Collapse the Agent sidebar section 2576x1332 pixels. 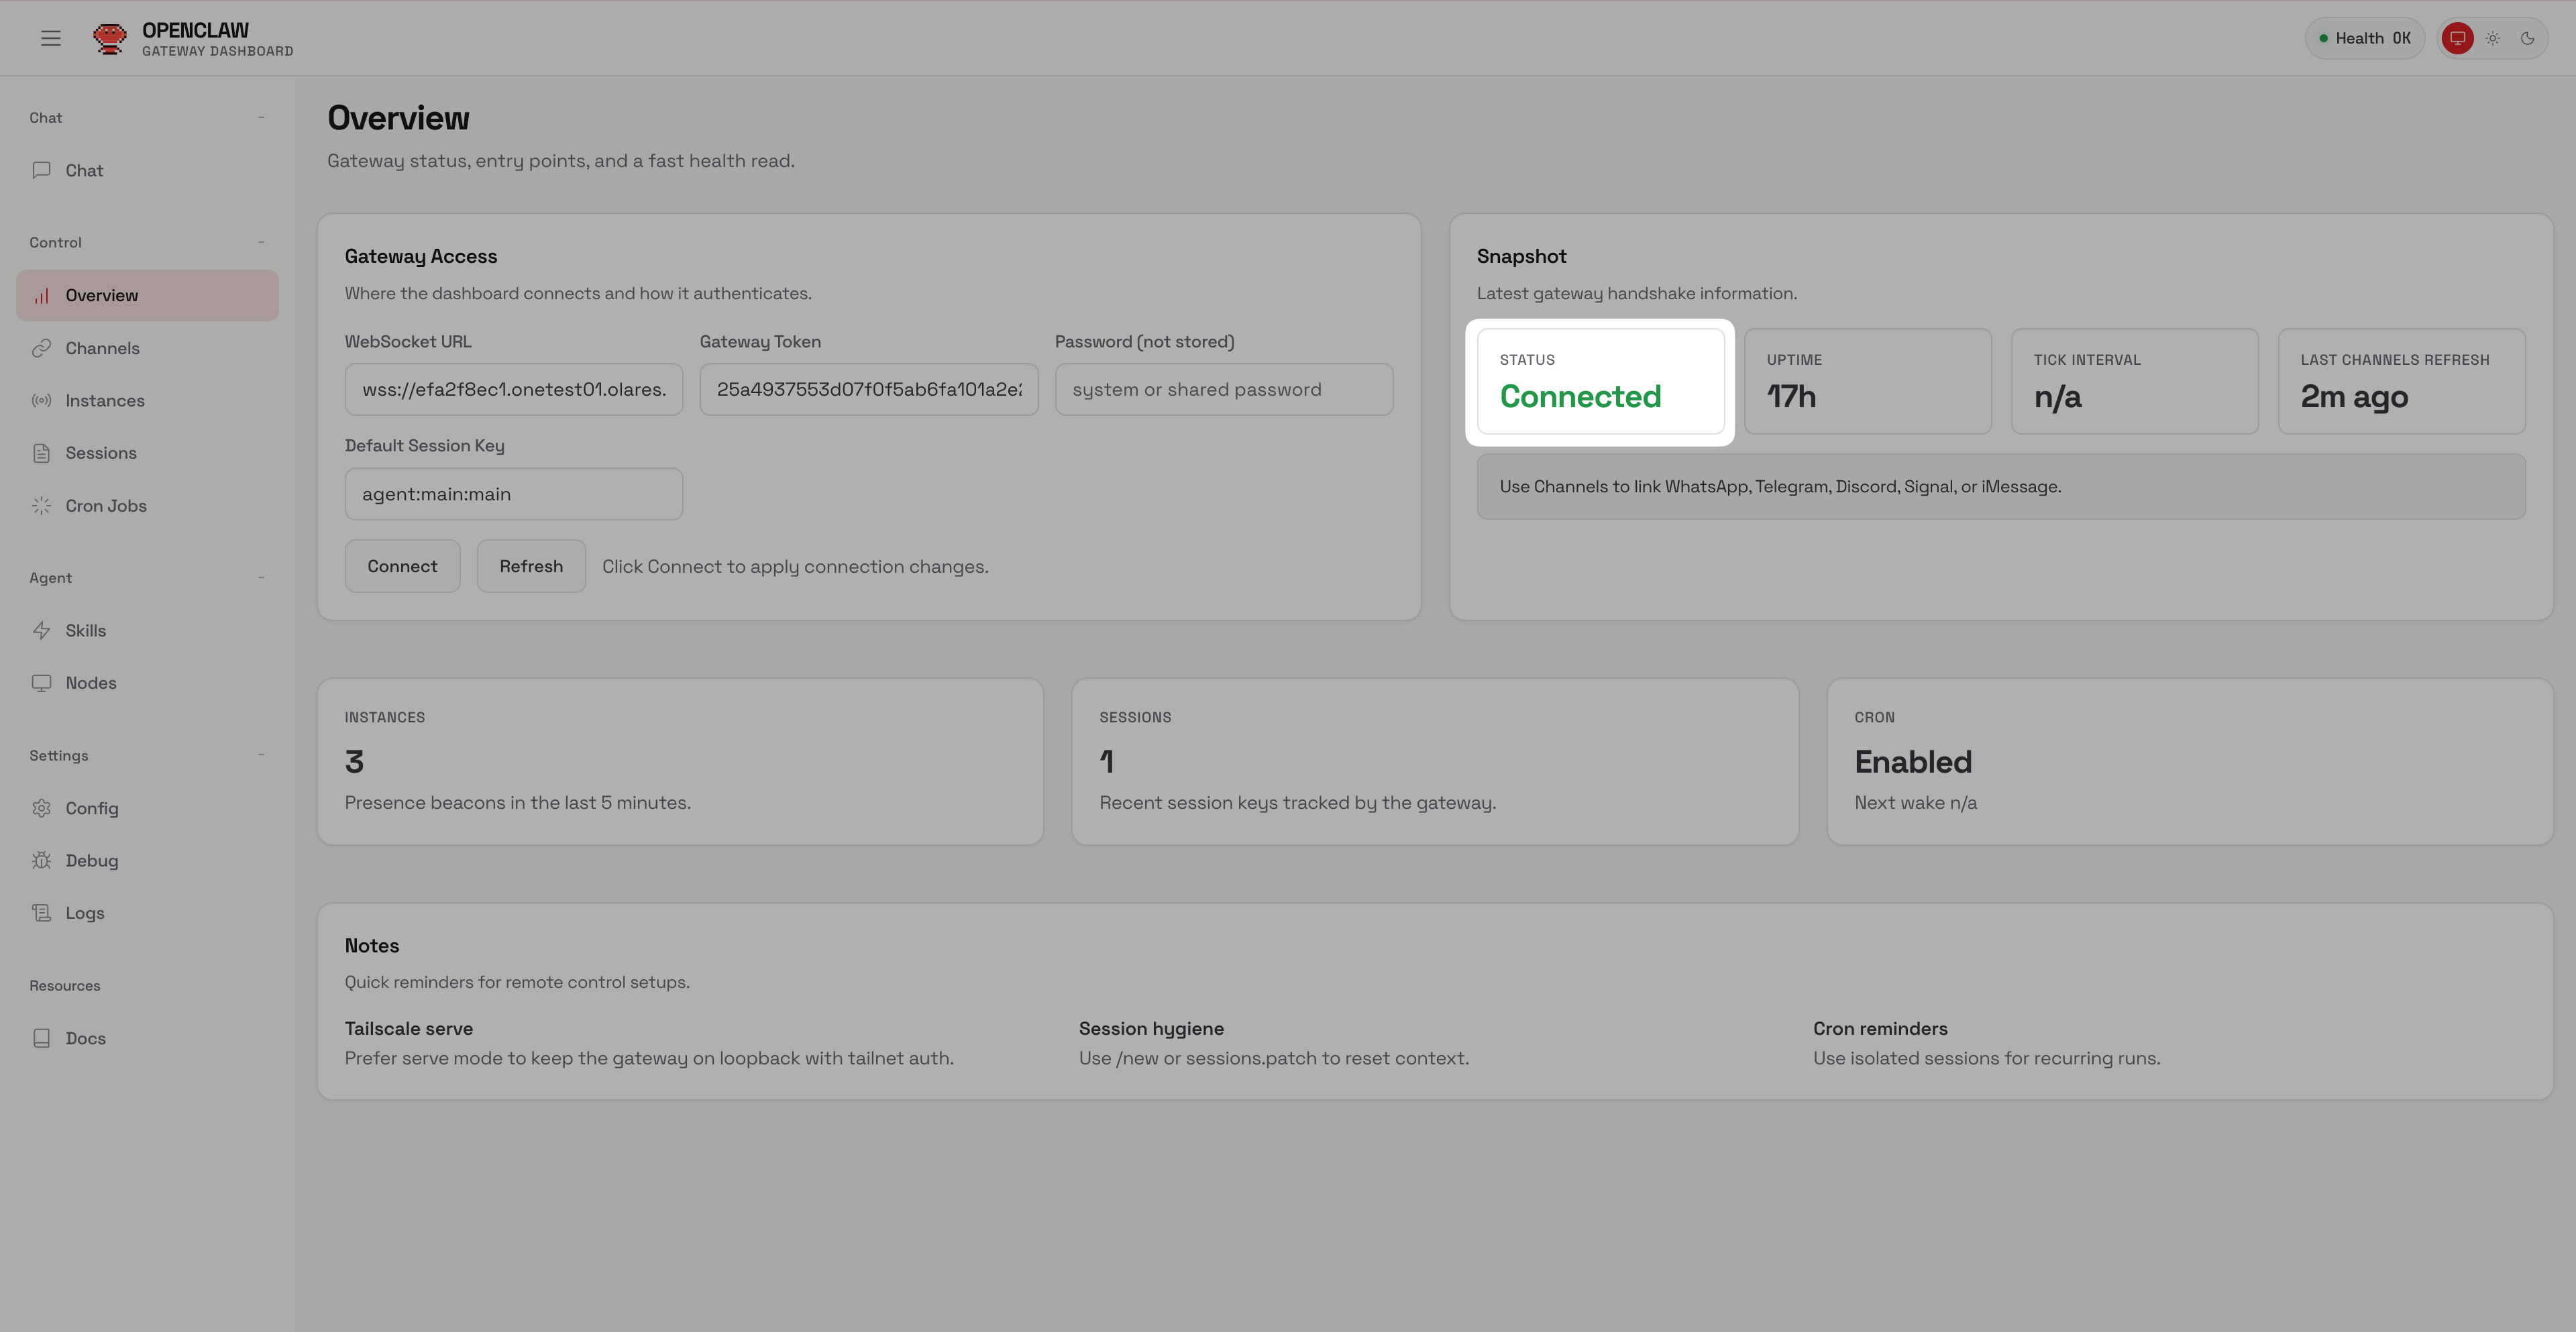pyautogui.click(x=261, y=578)
